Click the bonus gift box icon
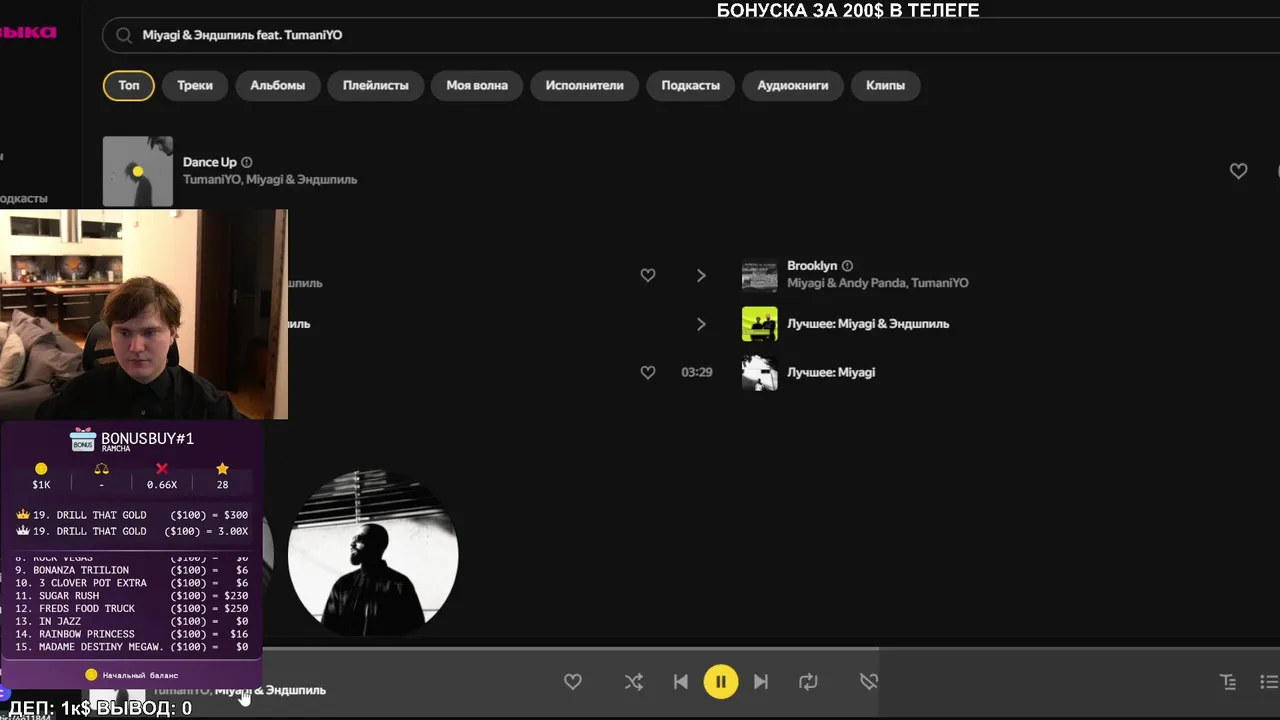This screenshot has height=720, width=1280. point(82,440)
